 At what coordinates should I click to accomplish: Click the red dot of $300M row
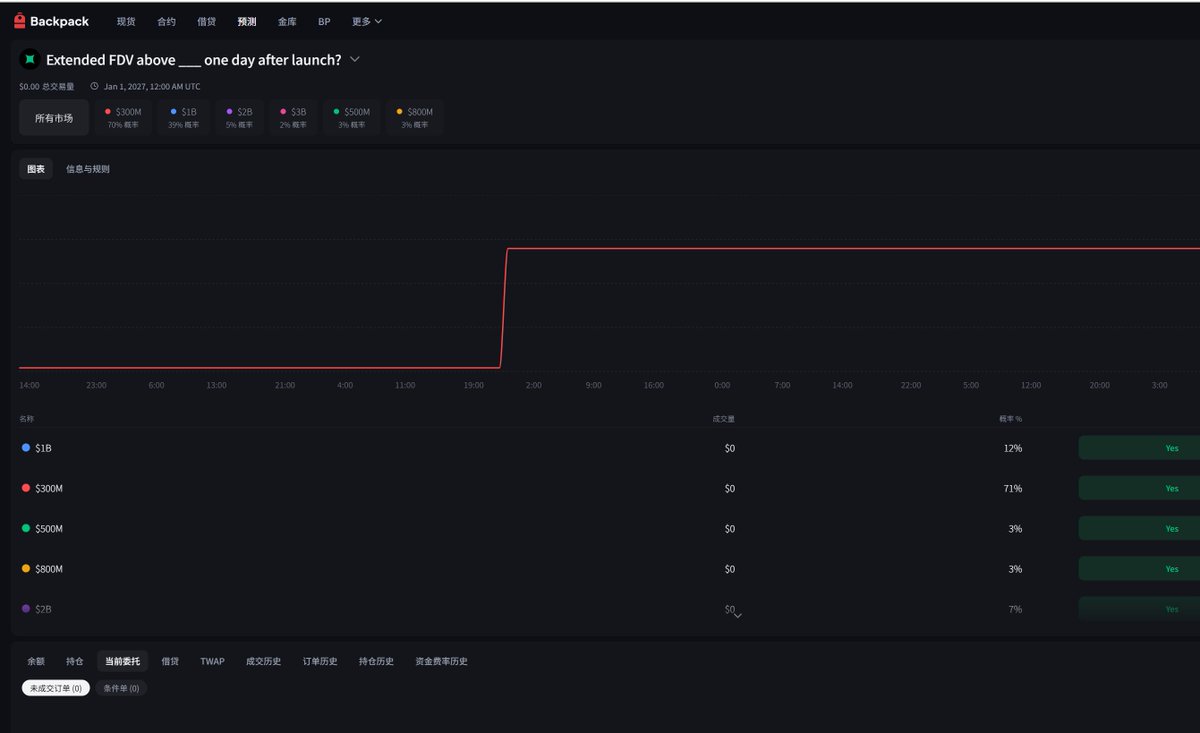pyautogui.click(x=26, y=488)
